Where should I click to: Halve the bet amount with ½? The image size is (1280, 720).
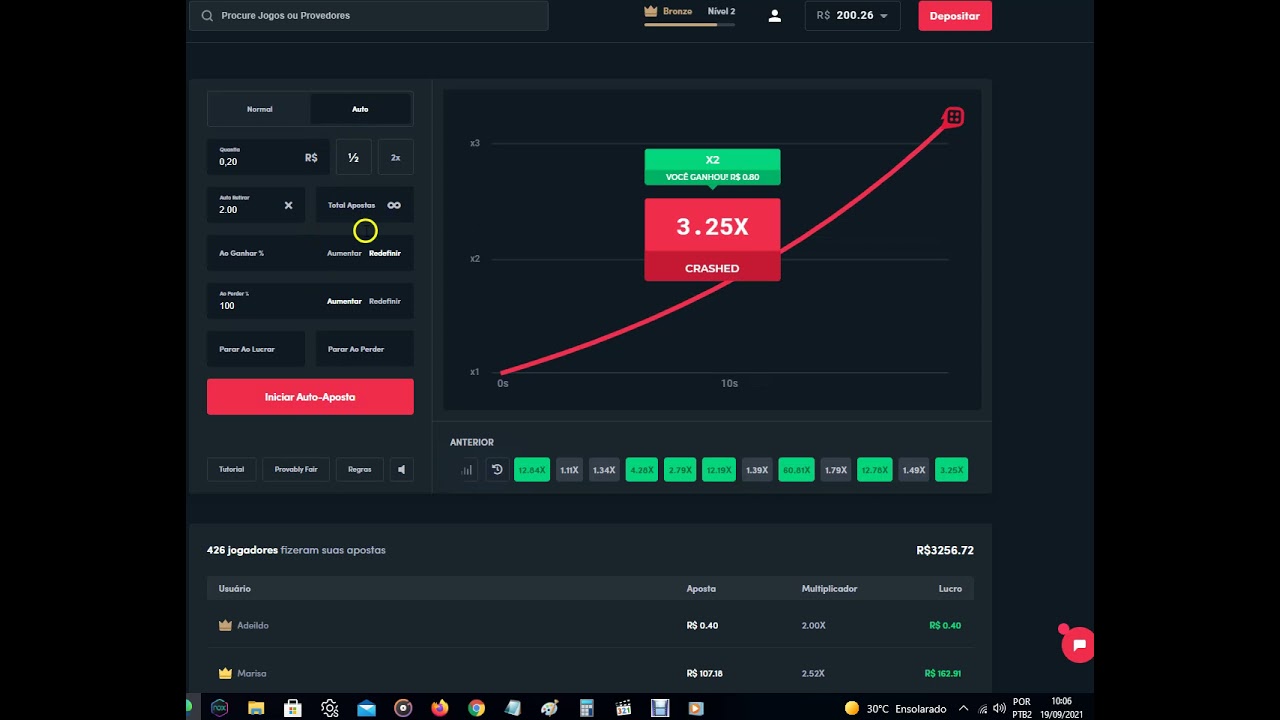[353, 157]
